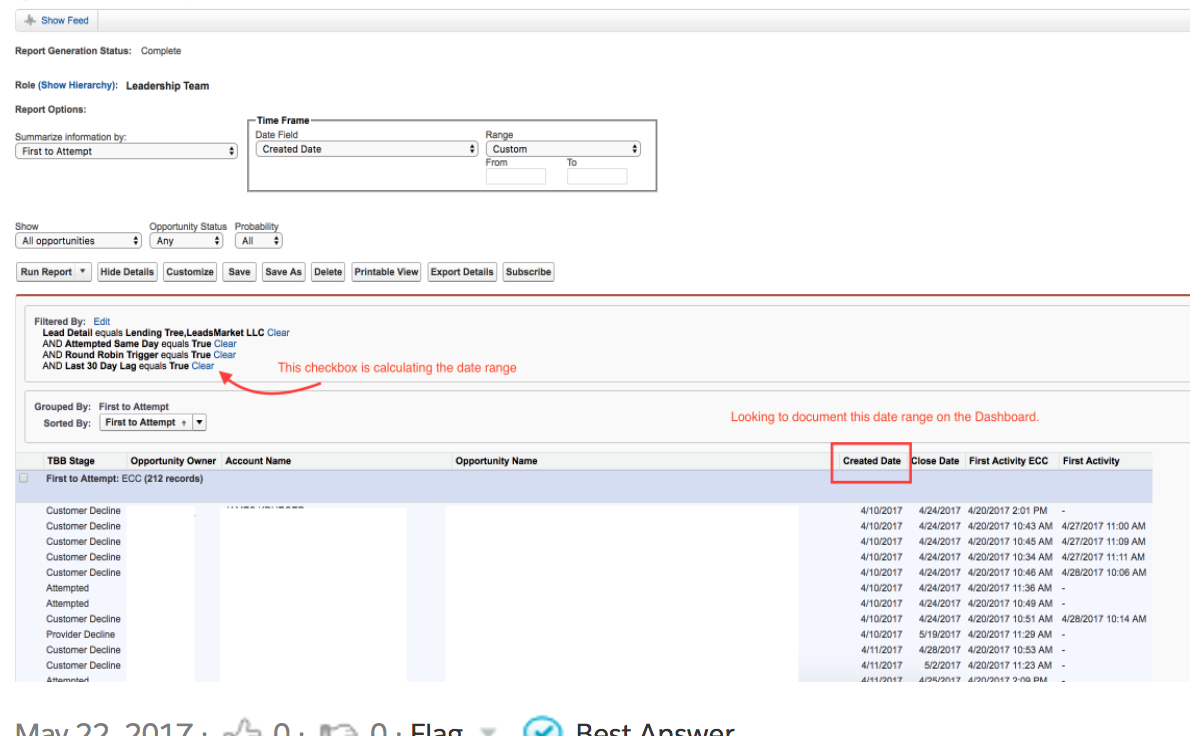Viewport: 1198px width, 736px height.
Task: Click the Show Feed pin icon
Action: (29, 20)
